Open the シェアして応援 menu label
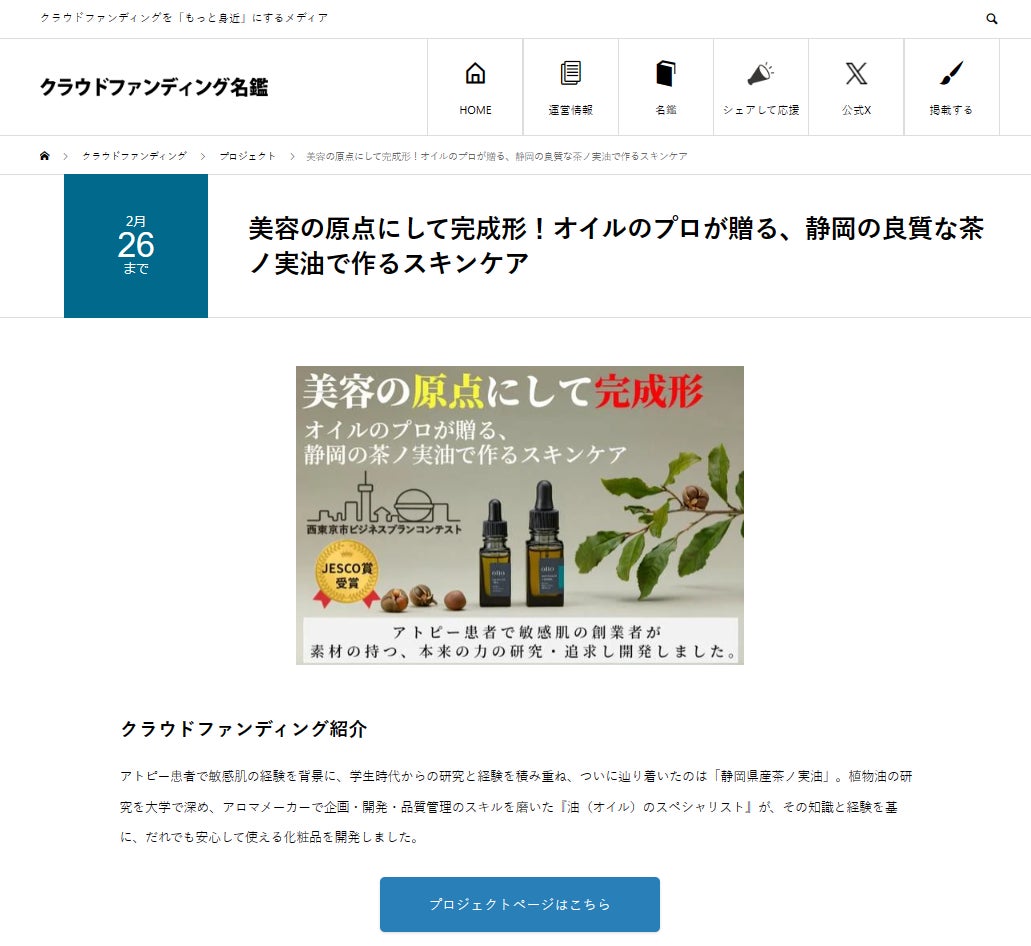The image size is (1031, 946). 761,110
